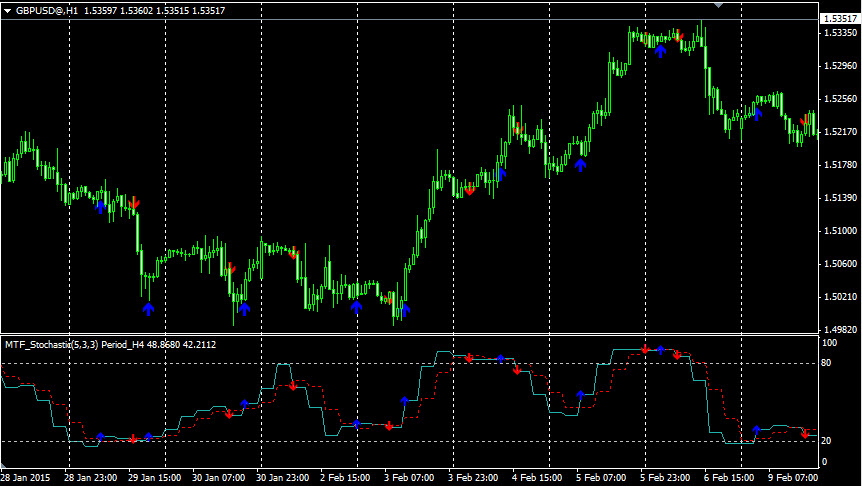
Task: Click the grey chart shift marker triangle
Action: click(718, 5)
